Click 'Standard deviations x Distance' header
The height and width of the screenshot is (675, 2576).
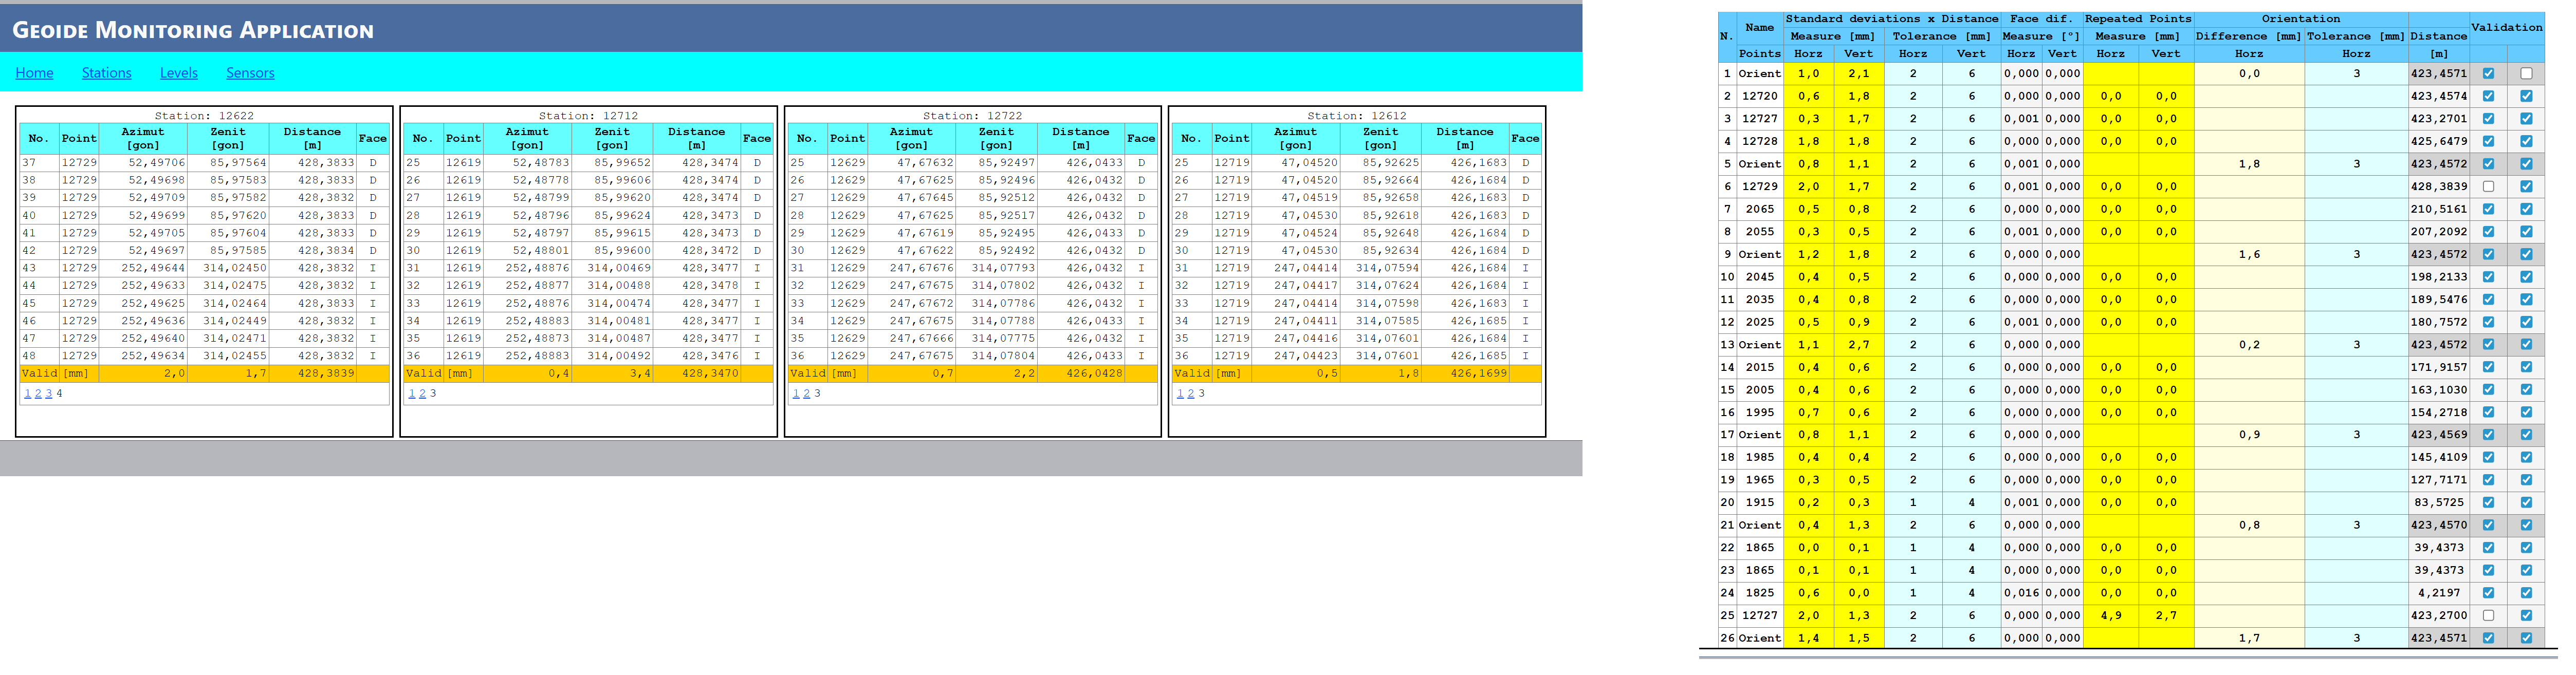[x=1891, y=19]
